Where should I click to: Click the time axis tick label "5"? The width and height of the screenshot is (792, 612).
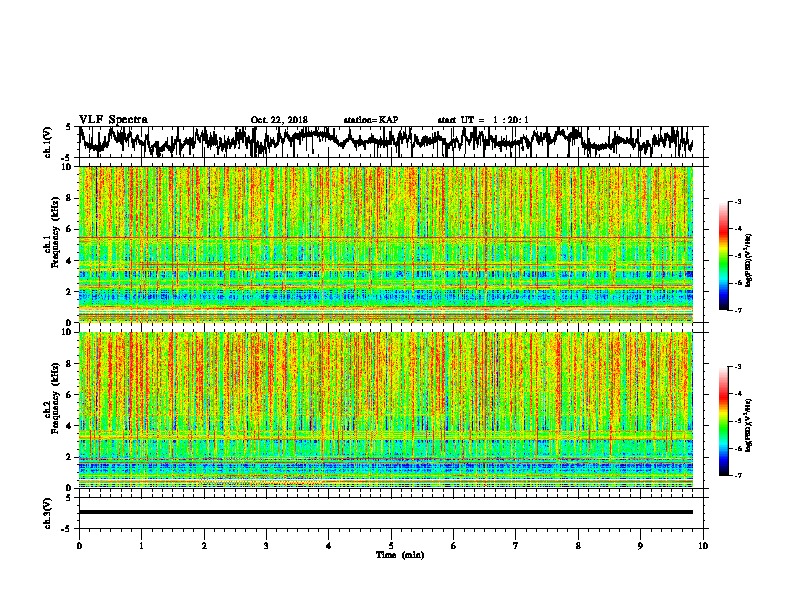point(391,546)
